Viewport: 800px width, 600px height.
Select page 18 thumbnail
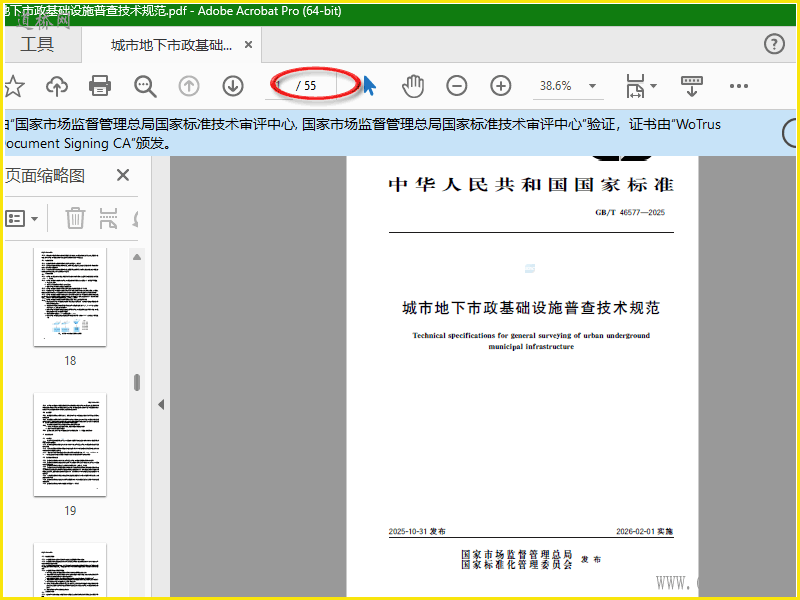click(70, 297)
